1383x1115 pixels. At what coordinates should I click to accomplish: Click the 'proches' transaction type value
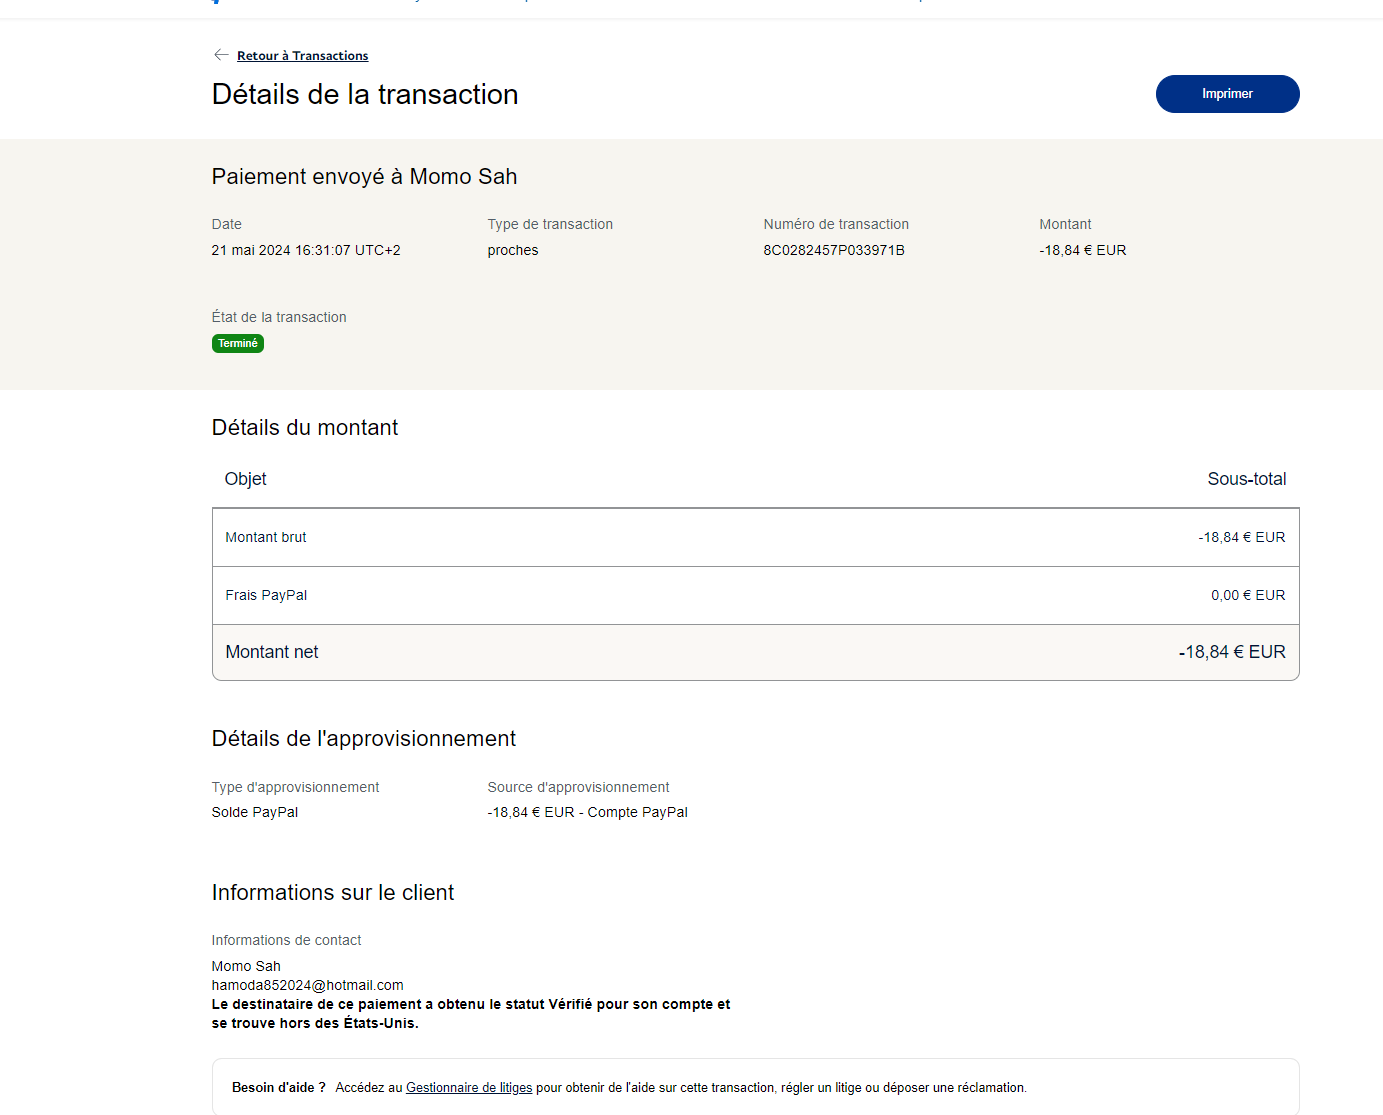point(512,251)
